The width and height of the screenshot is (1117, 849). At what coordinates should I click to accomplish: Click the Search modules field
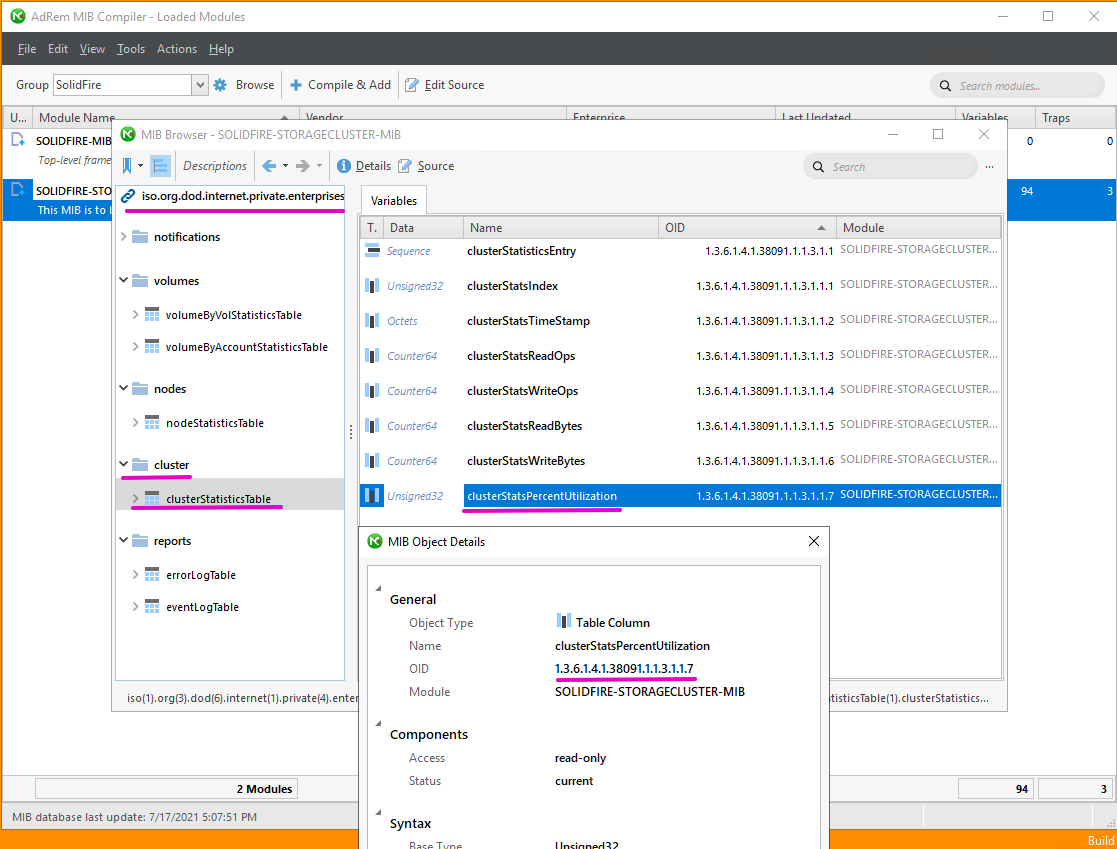(x=1017, y=85)
